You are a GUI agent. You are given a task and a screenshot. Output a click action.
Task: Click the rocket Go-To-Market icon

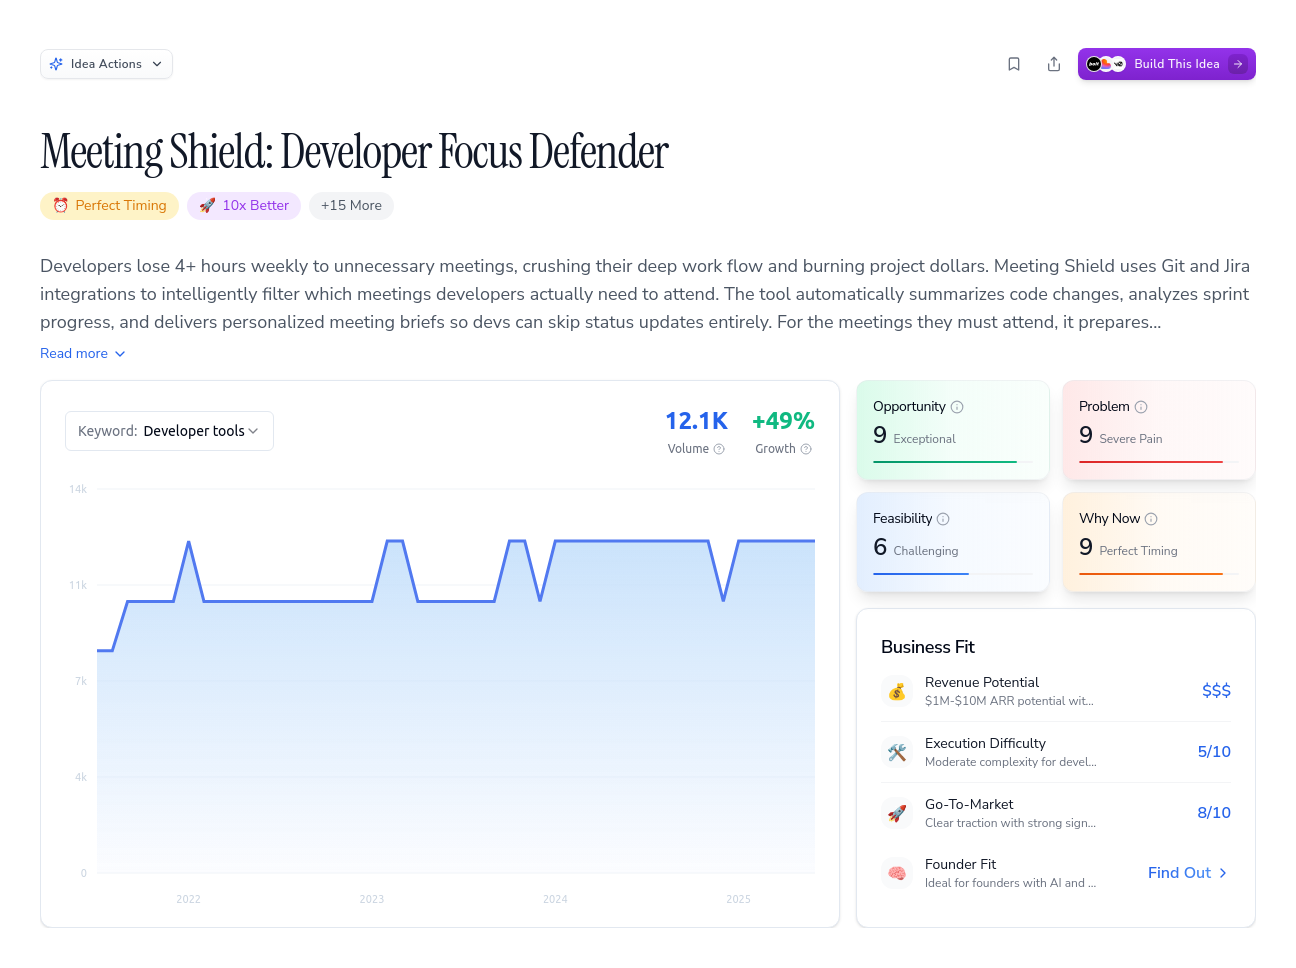(897, 813)
